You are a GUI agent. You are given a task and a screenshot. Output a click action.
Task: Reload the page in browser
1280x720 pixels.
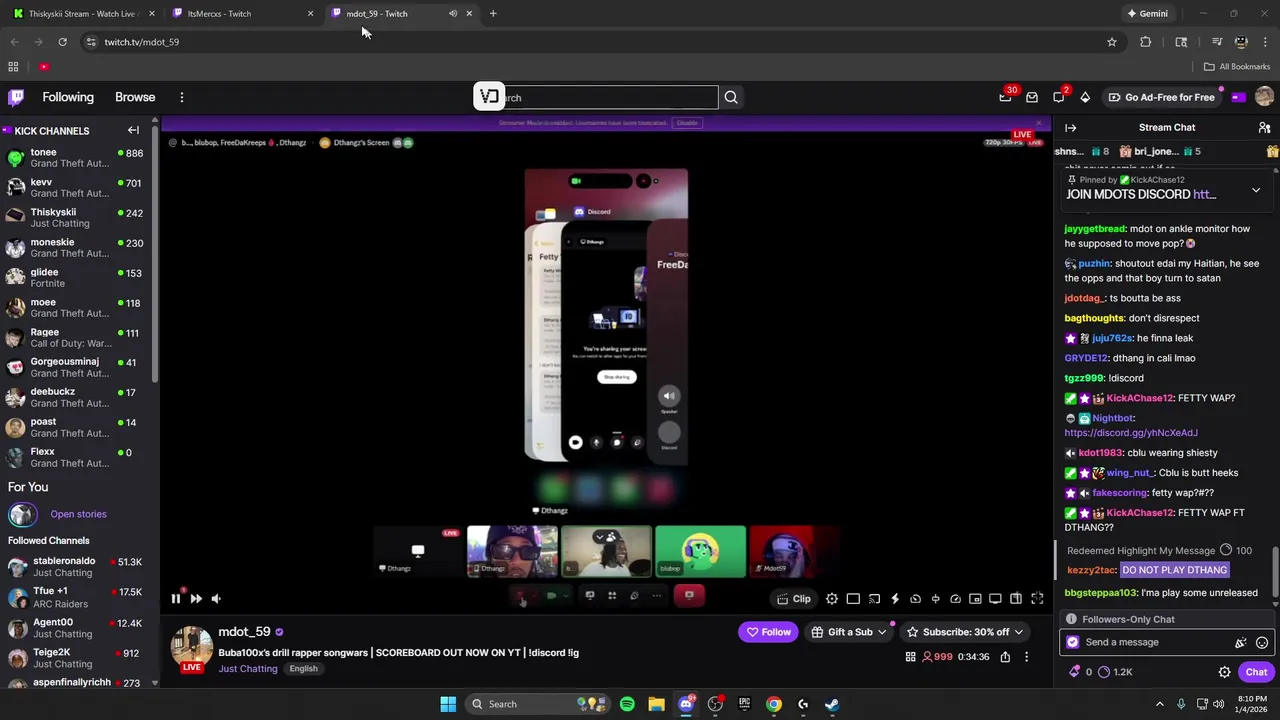click(62, 42)
